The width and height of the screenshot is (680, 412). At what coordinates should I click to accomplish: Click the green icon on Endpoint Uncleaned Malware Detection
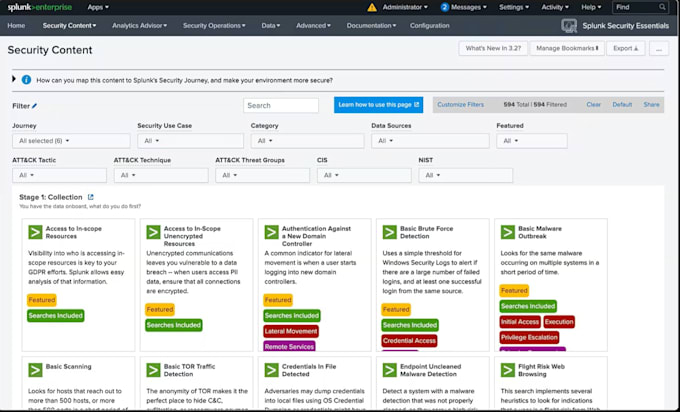click(x=389, y=370)
